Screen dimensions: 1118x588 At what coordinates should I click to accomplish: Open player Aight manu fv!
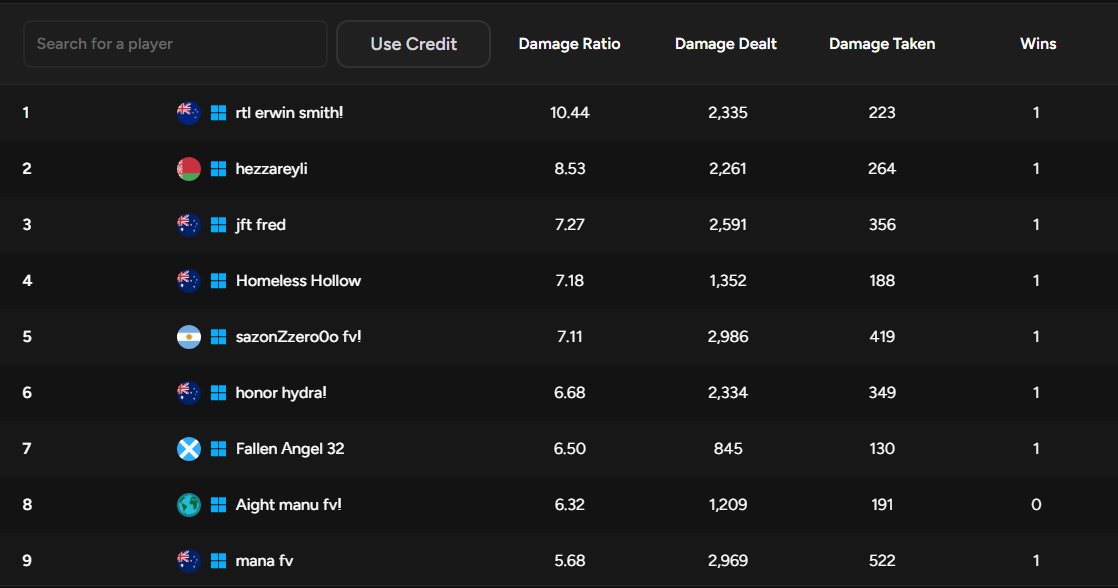click(x=289, y=505)
